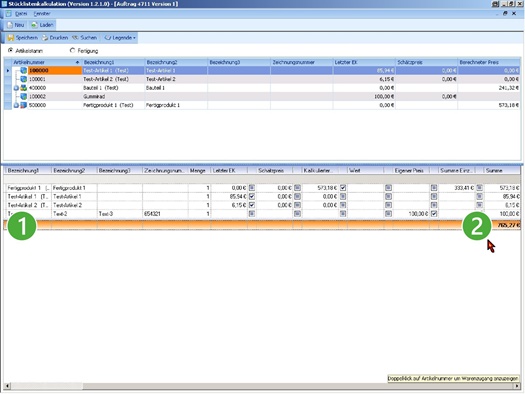This screenshot has width=525, height=394.
Task: Print with the Drucken icon
Action: point(45,38)
